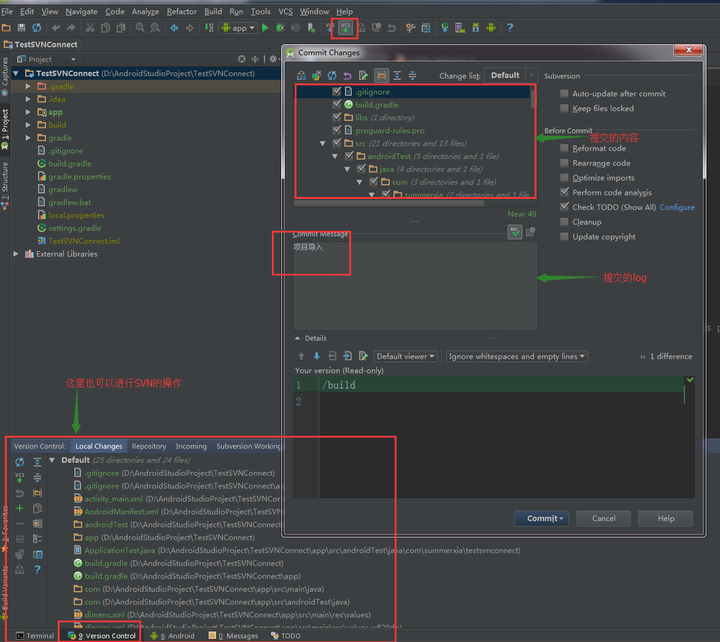Click Group by Directory icon in Commit dialog
720x642 pixels.
click(382, 75)
